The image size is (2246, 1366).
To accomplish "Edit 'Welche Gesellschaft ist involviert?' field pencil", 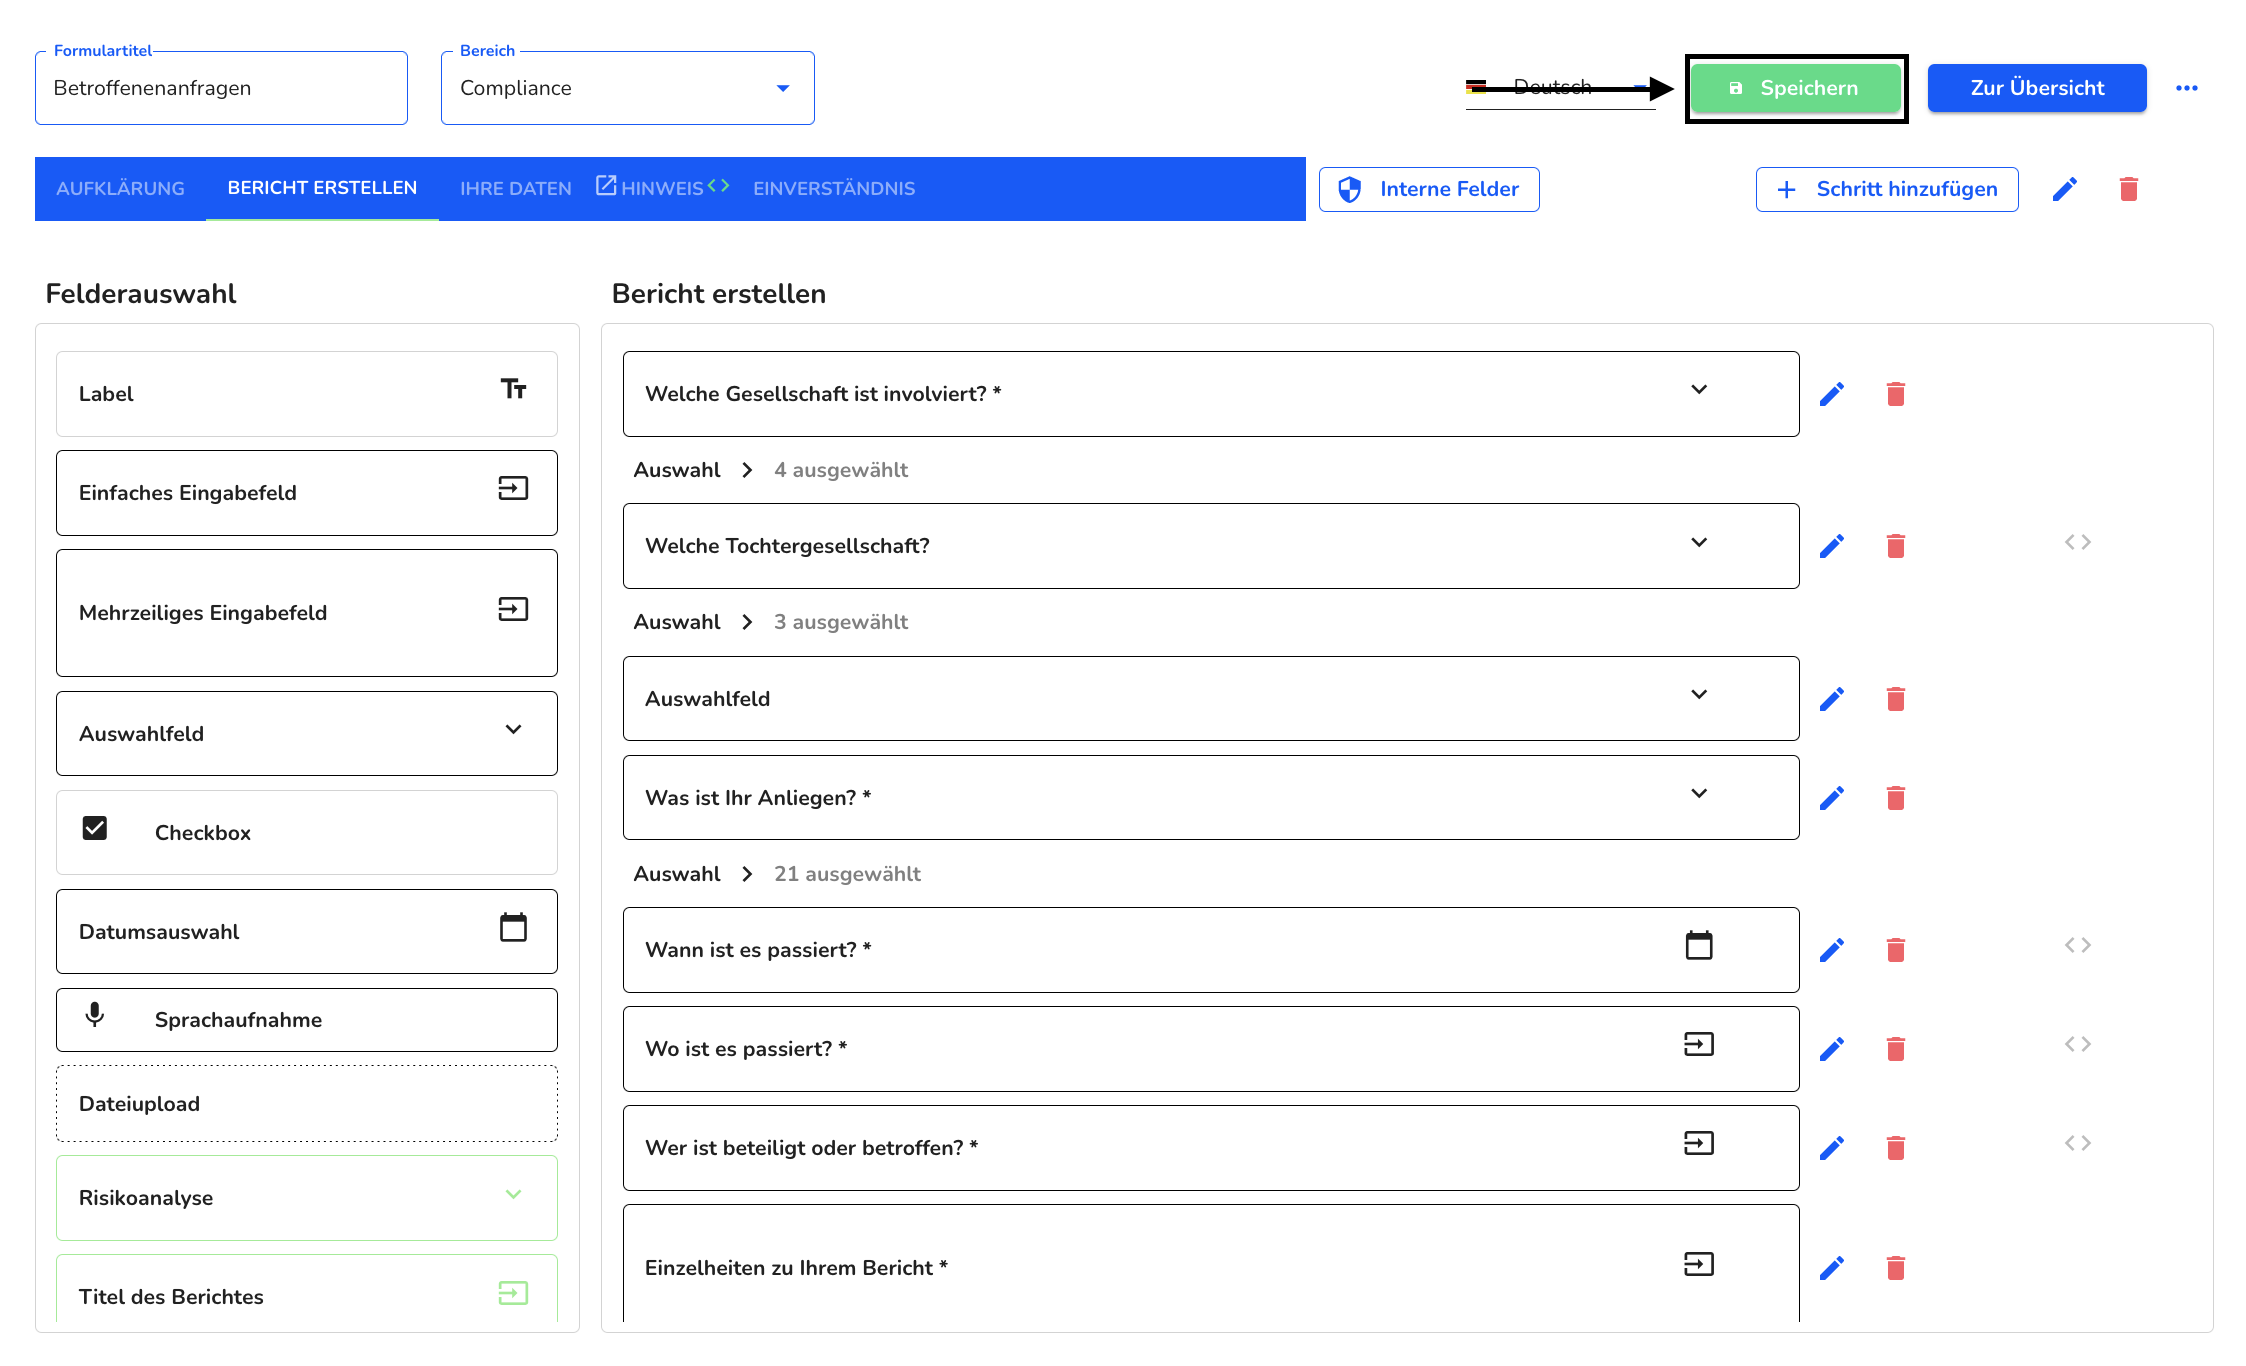I will 1831,394.
